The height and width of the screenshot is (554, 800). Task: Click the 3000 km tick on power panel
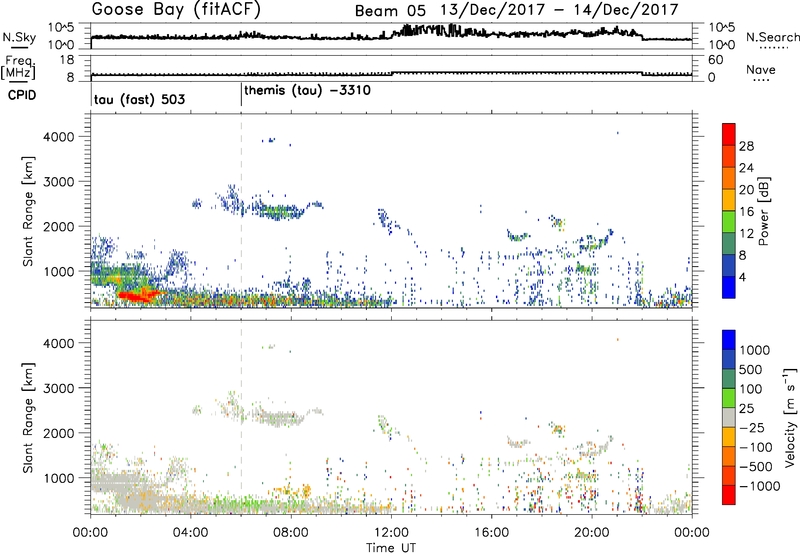[58, 182]
